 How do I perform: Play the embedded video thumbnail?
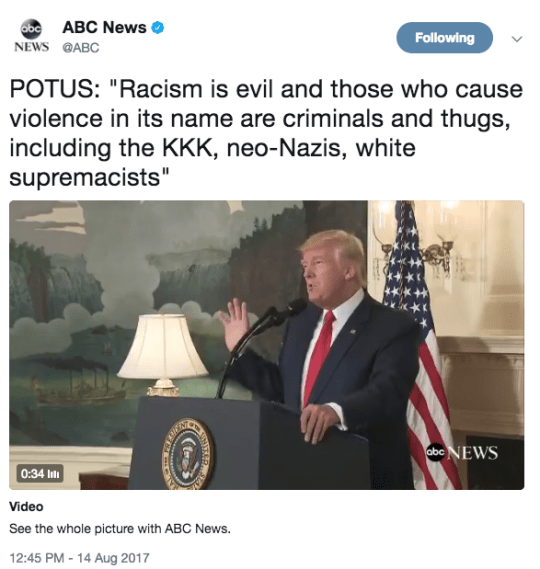(266, 345)
